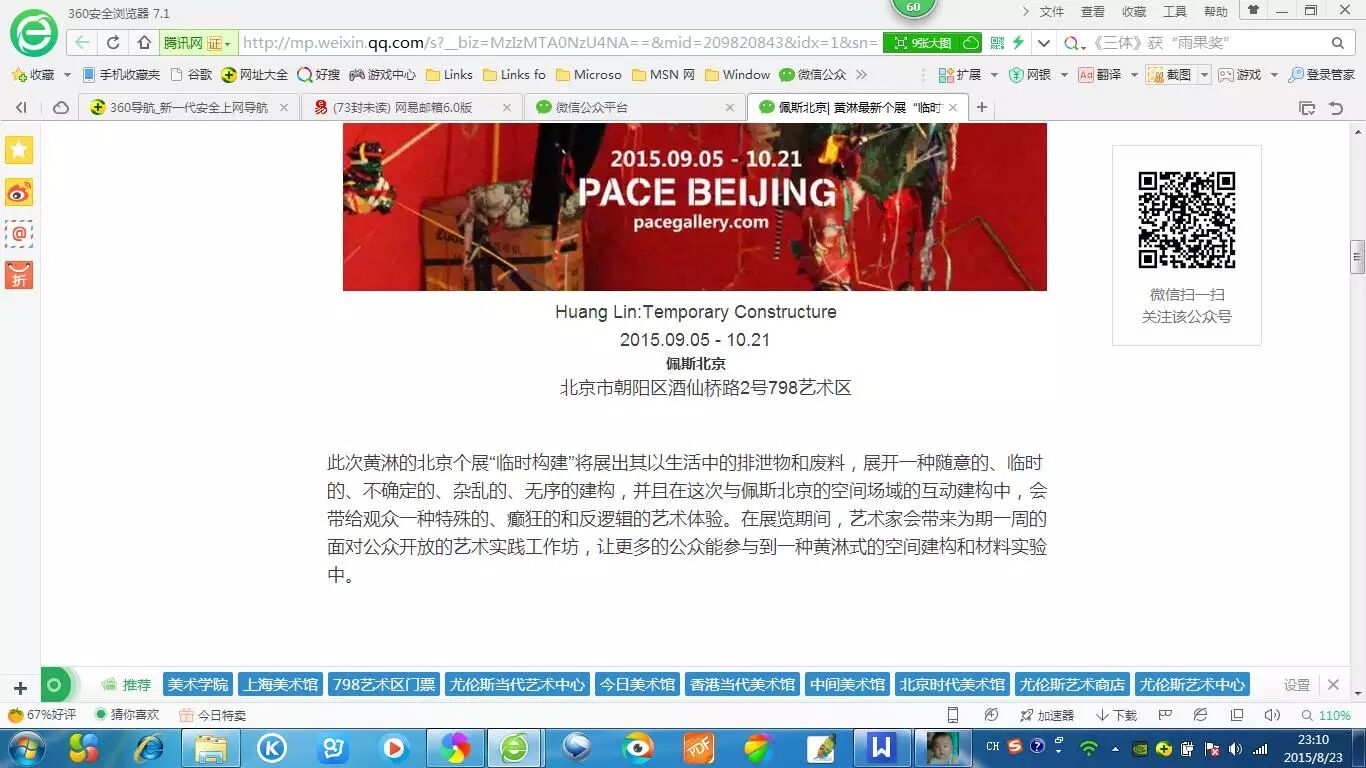Open the Links fo bookmark folder
This screenshot has width=1366, height=768.
tap(514, 75)
